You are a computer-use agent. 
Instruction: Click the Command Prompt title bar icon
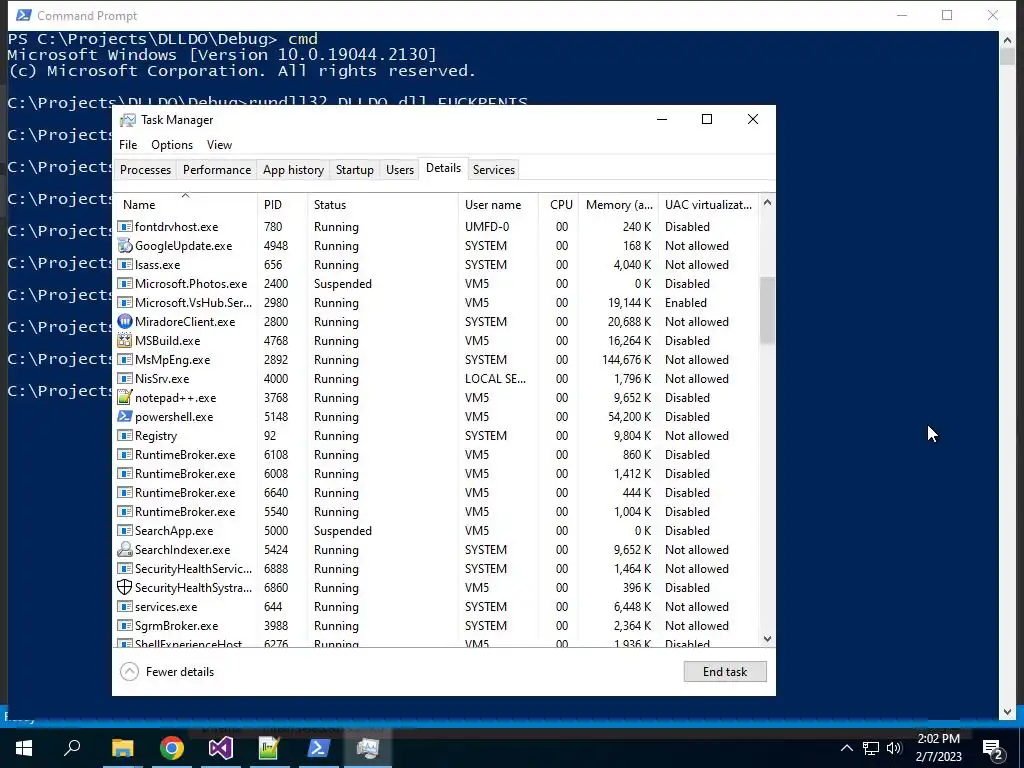[23, 15]
